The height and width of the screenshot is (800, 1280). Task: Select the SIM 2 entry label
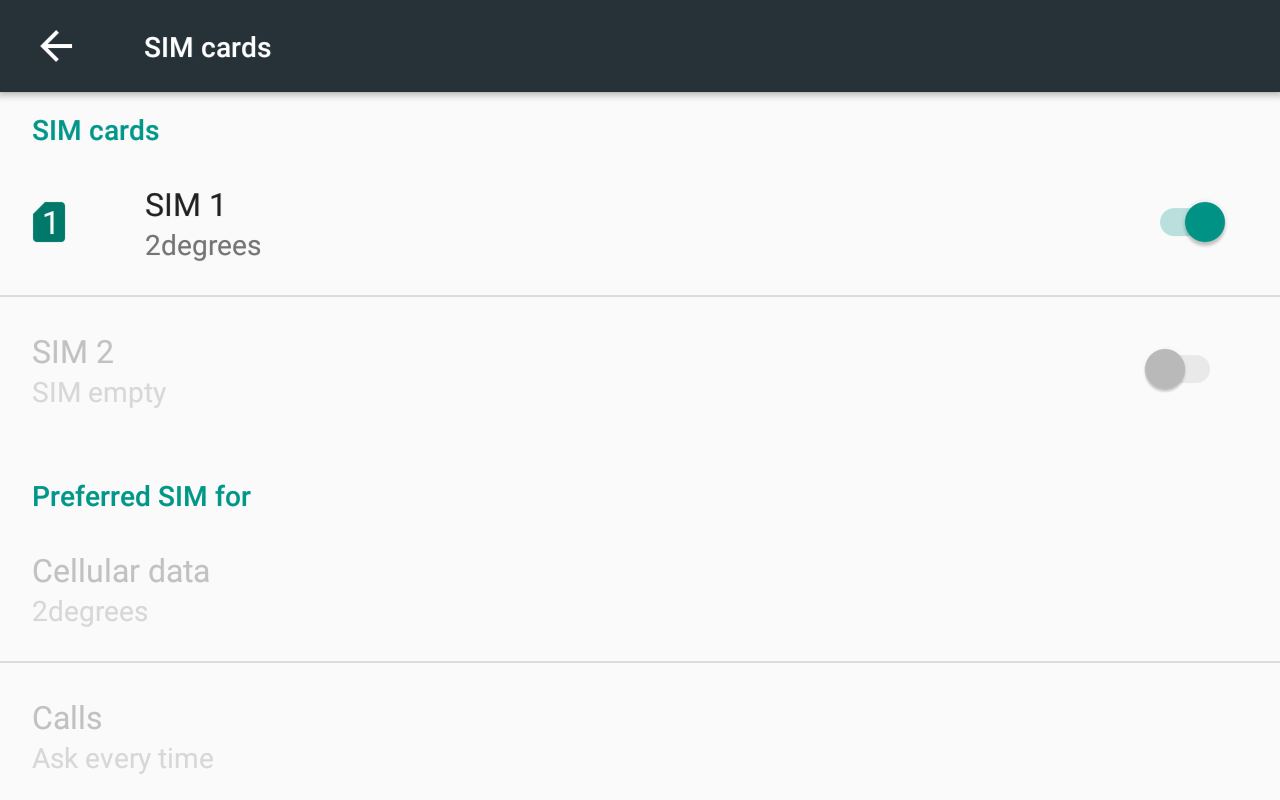73,352
